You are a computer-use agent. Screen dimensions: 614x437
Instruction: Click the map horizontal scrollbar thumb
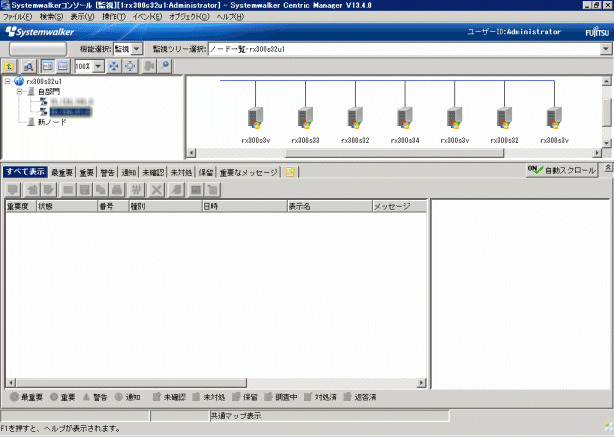[394, 153]
